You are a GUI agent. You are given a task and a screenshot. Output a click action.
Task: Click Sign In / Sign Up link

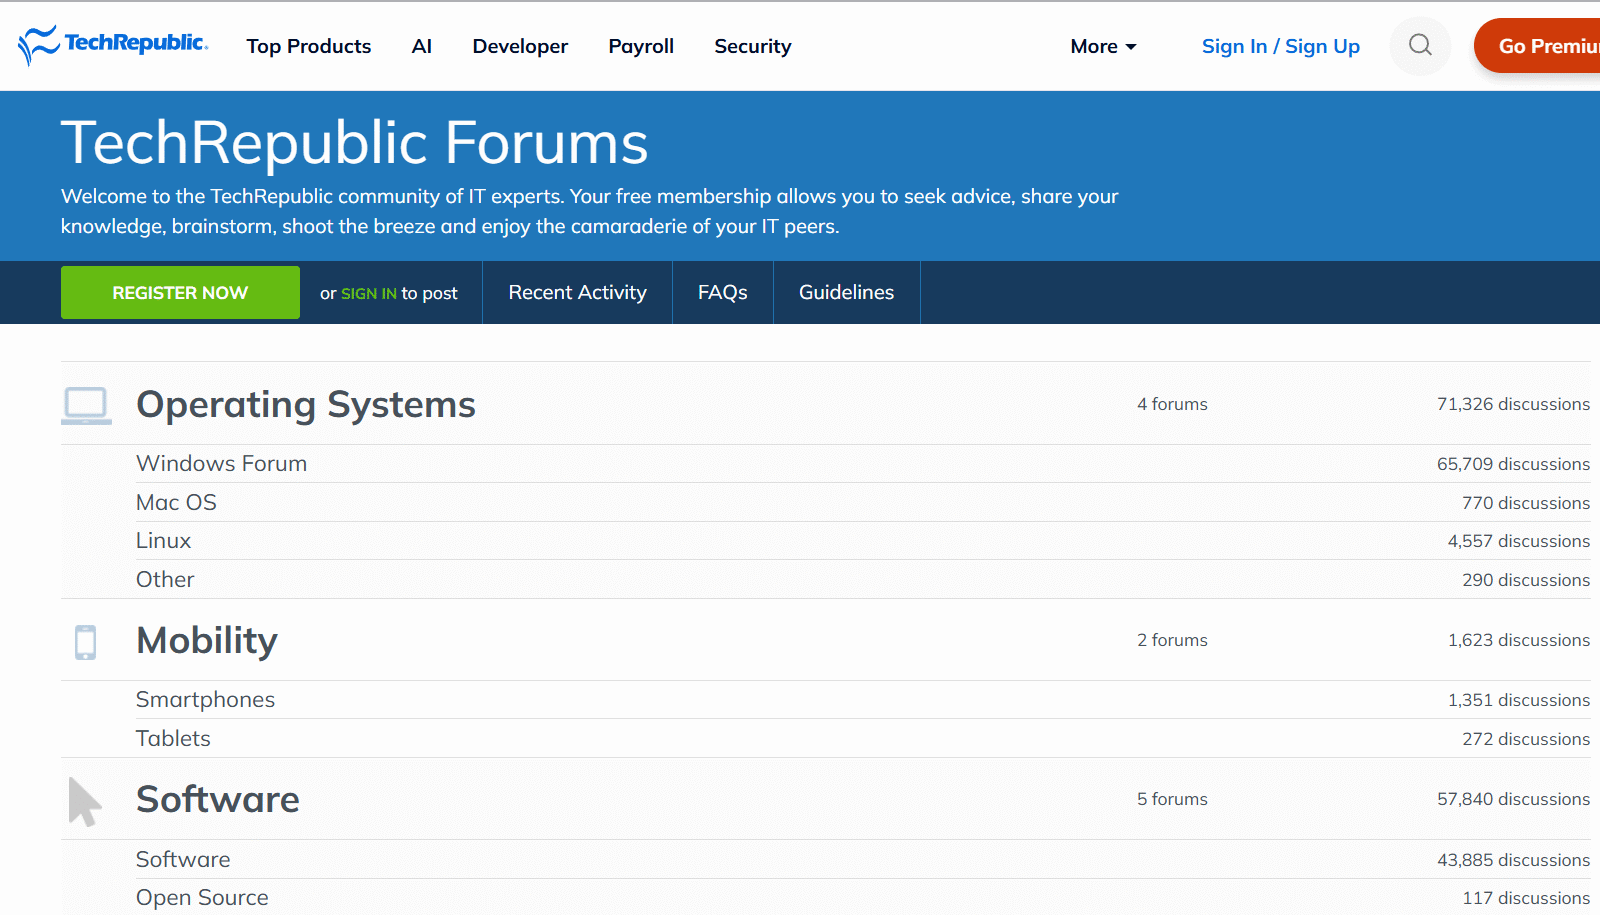click(x=1281, y=46)
